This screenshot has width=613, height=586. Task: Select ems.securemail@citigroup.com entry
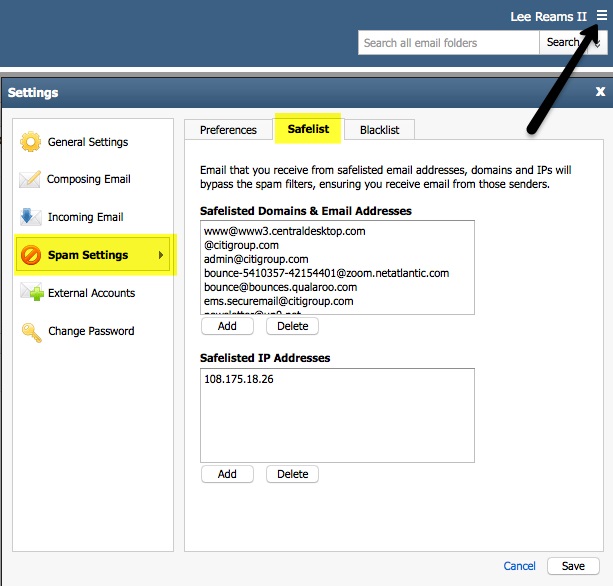278,301
